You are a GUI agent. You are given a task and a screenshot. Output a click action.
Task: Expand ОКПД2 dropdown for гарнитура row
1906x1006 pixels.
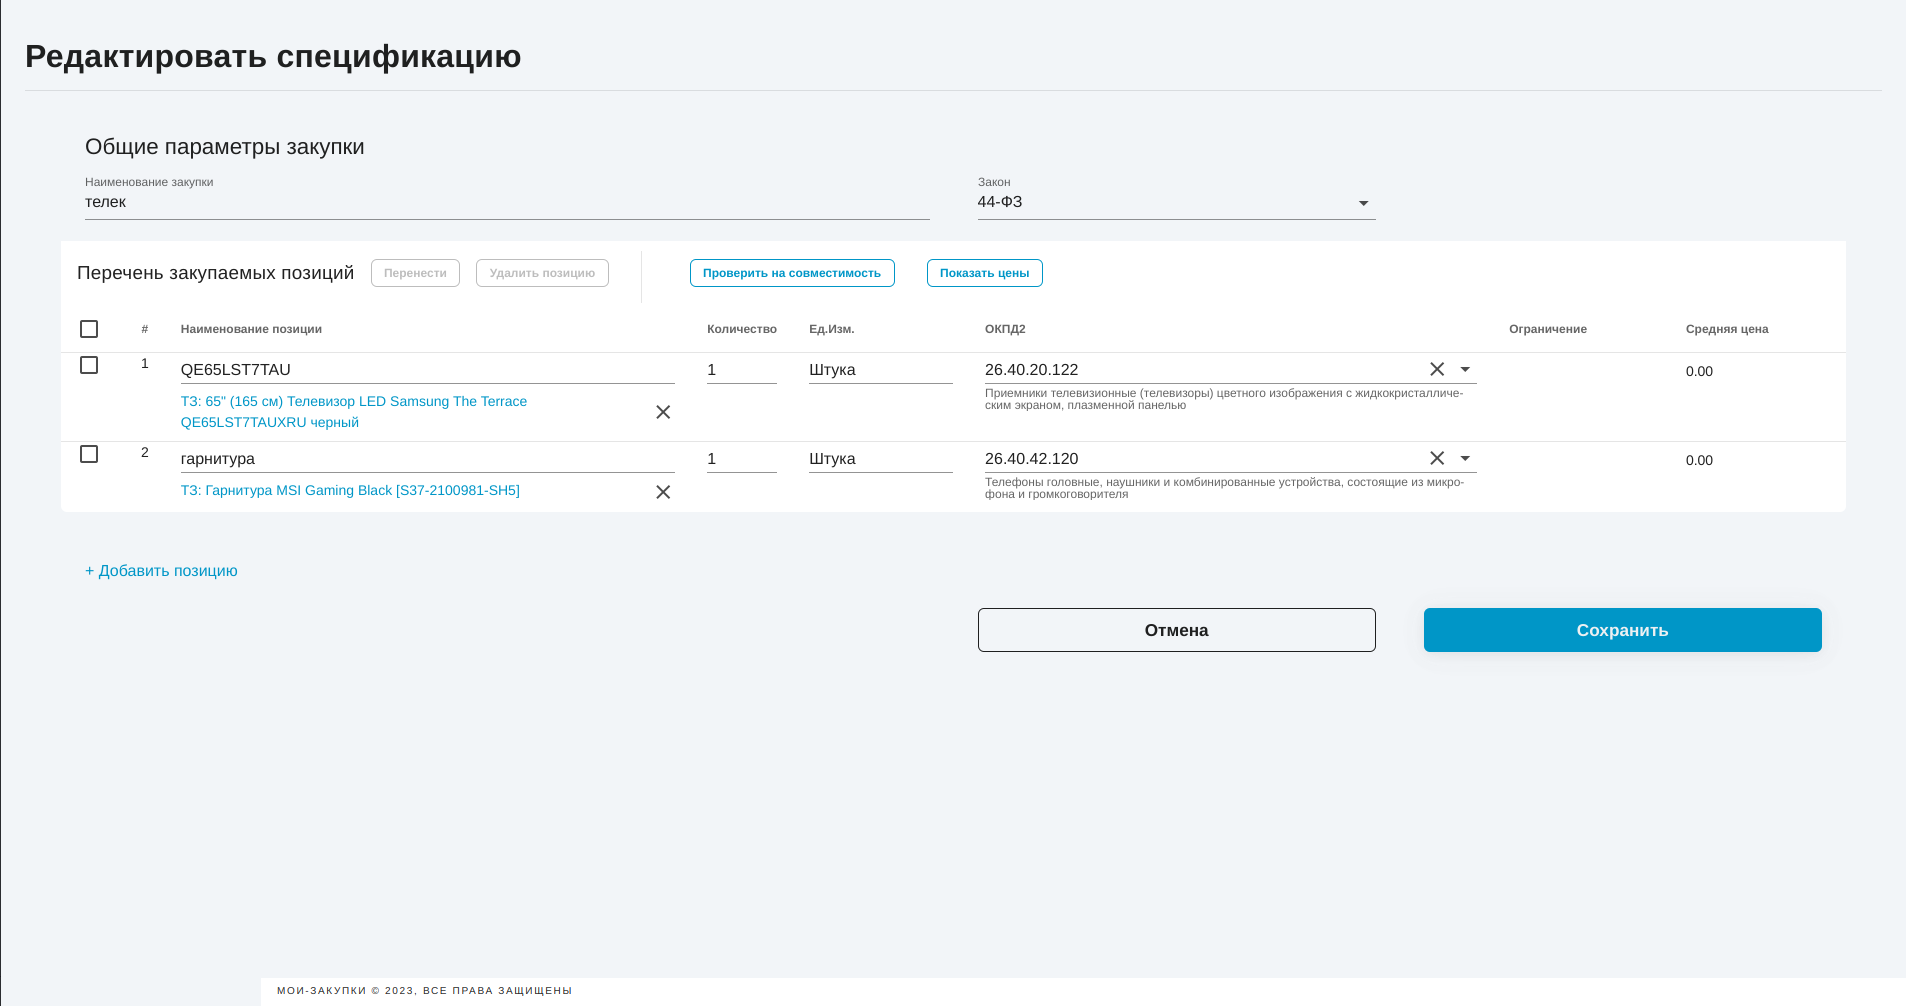[x=1465, y=458]
